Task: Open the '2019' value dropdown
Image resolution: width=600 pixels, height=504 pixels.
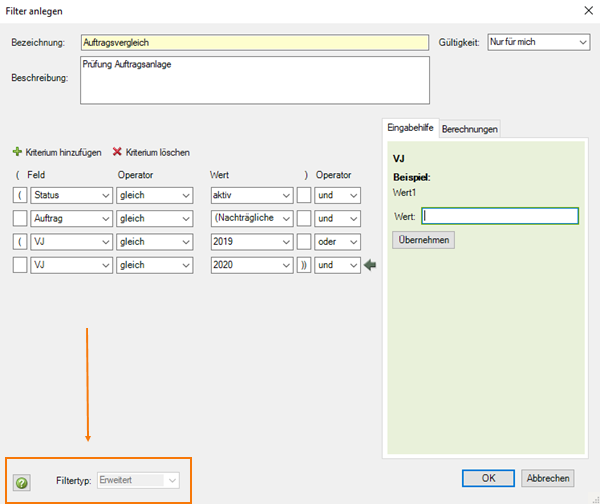Action: pos(252,242)
